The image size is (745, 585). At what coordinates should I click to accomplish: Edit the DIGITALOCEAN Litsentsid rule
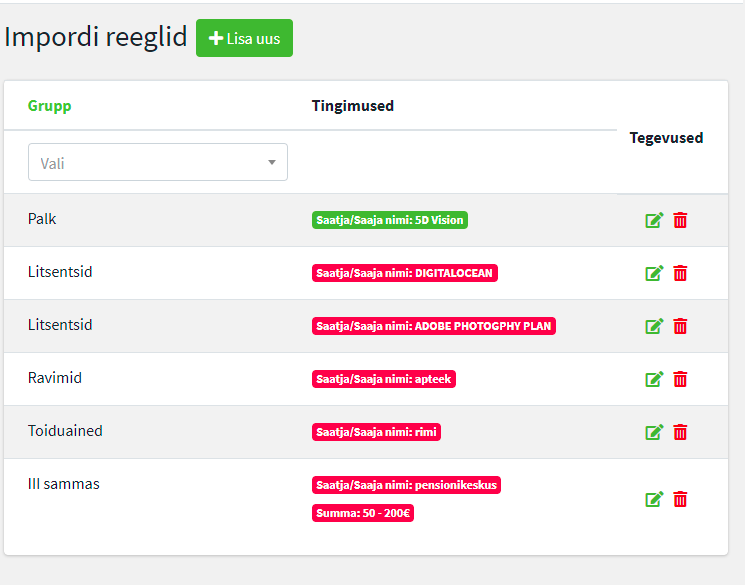(654, 273)
